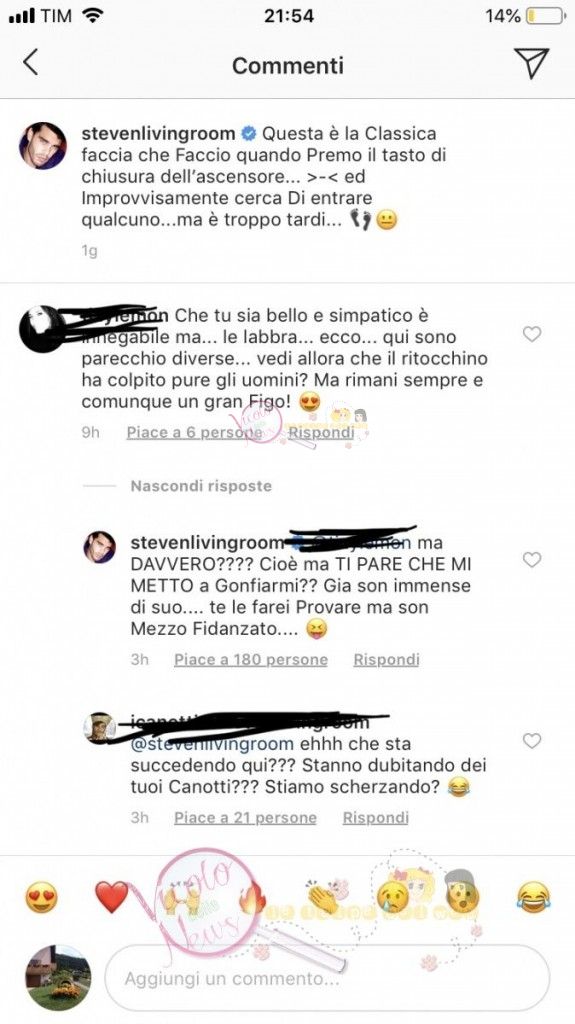Insert the clapping hands emoji quick reaction

point(322,897)
